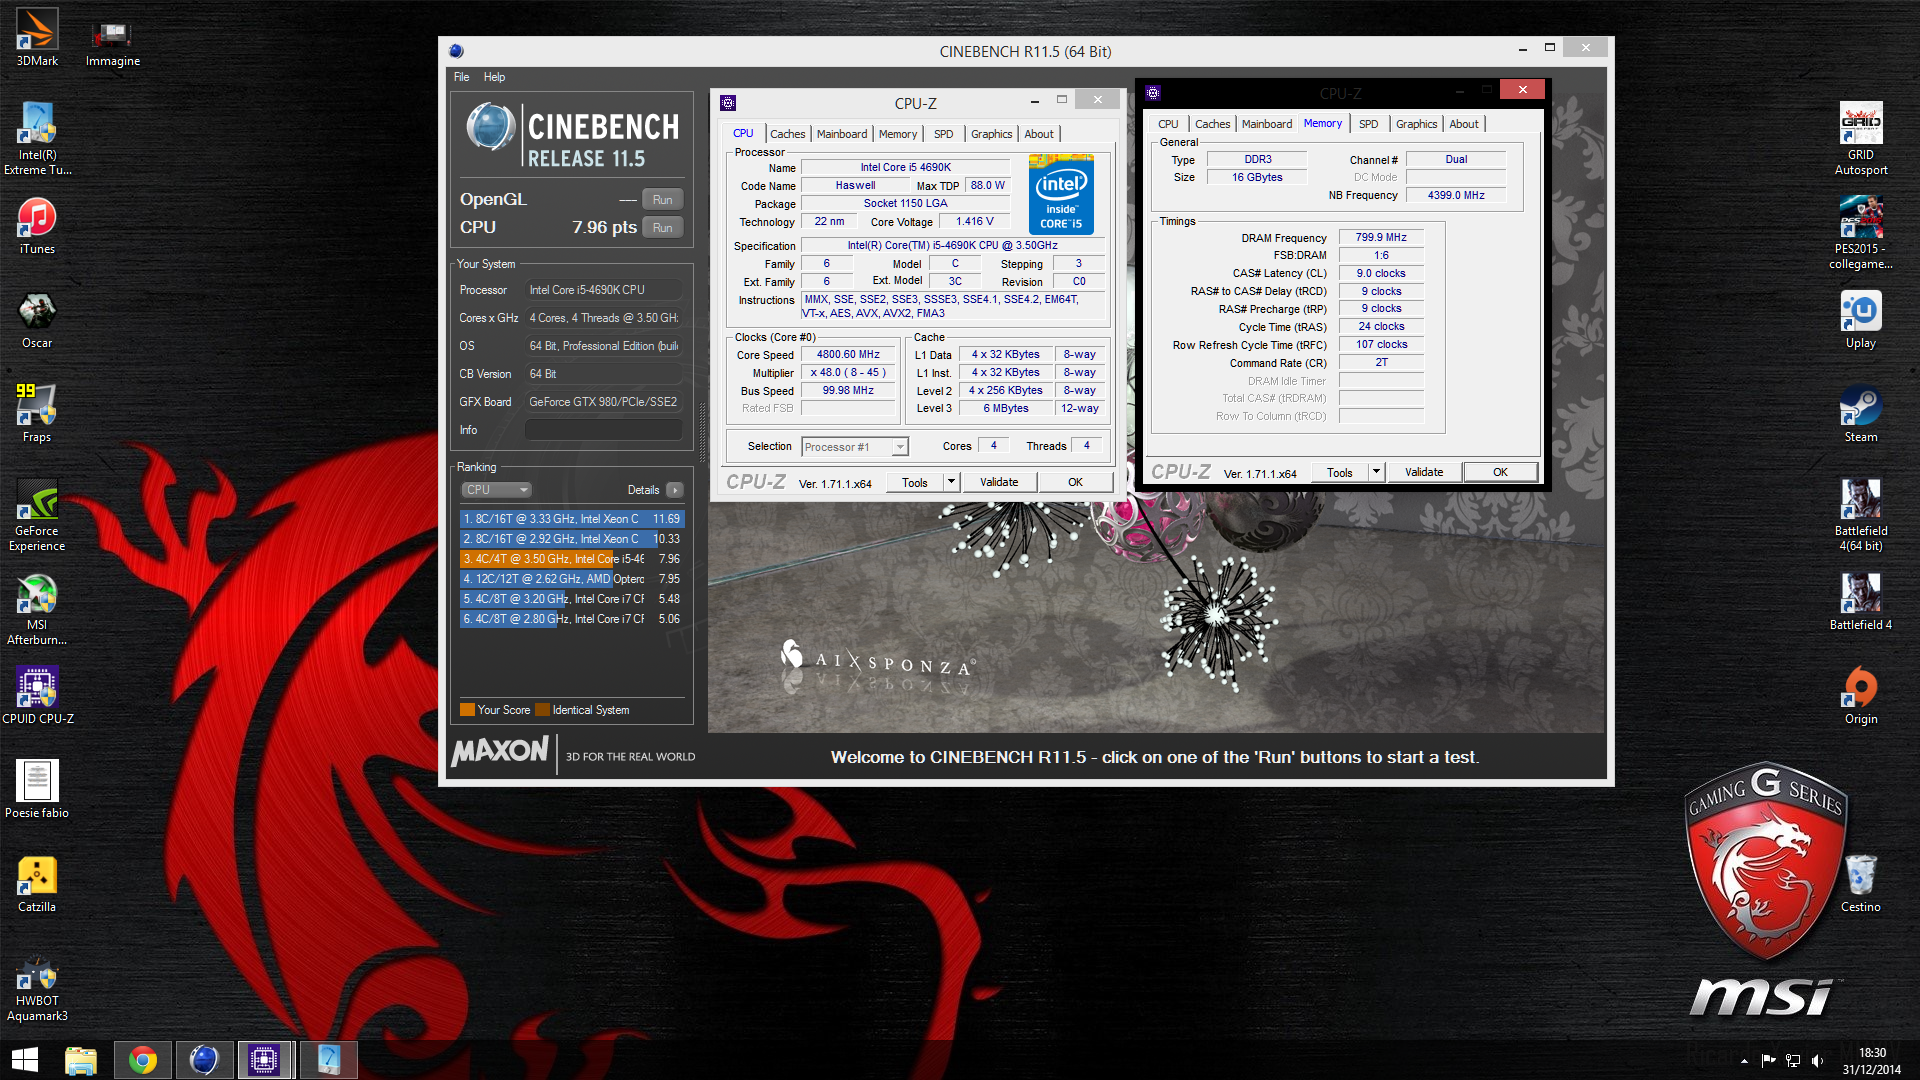The image size is (1920, 1080).
Task: Launch Steam from desktop
Action: 1861,413
